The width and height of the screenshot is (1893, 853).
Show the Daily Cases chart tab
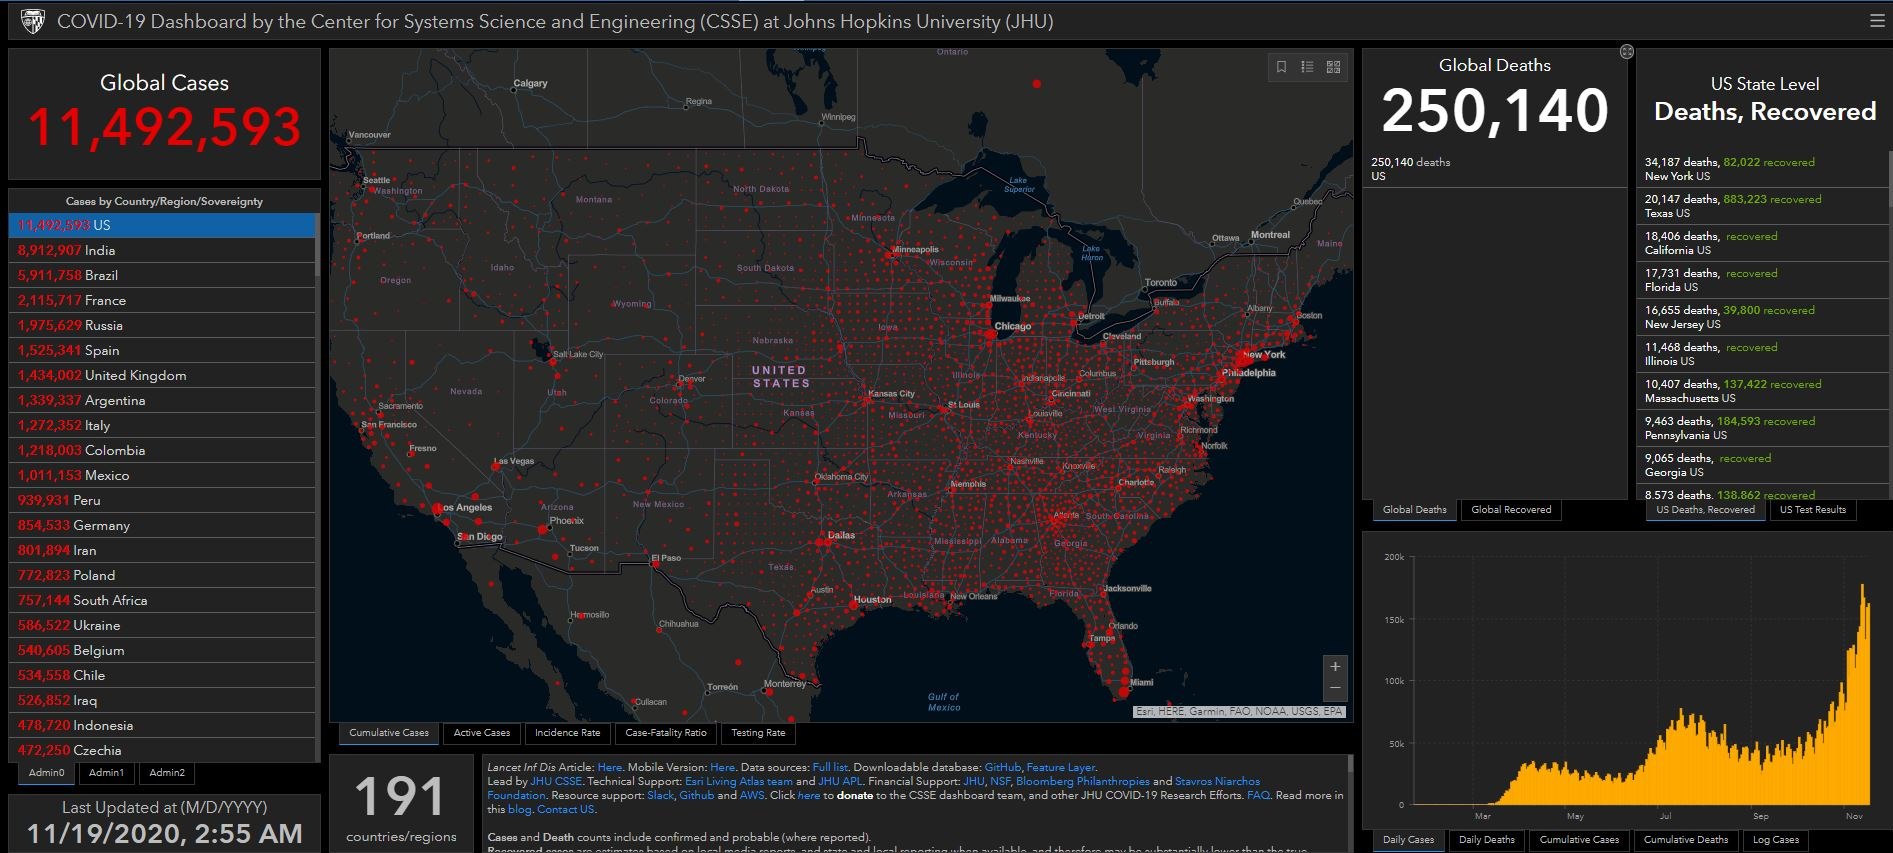click(1408, 840)
